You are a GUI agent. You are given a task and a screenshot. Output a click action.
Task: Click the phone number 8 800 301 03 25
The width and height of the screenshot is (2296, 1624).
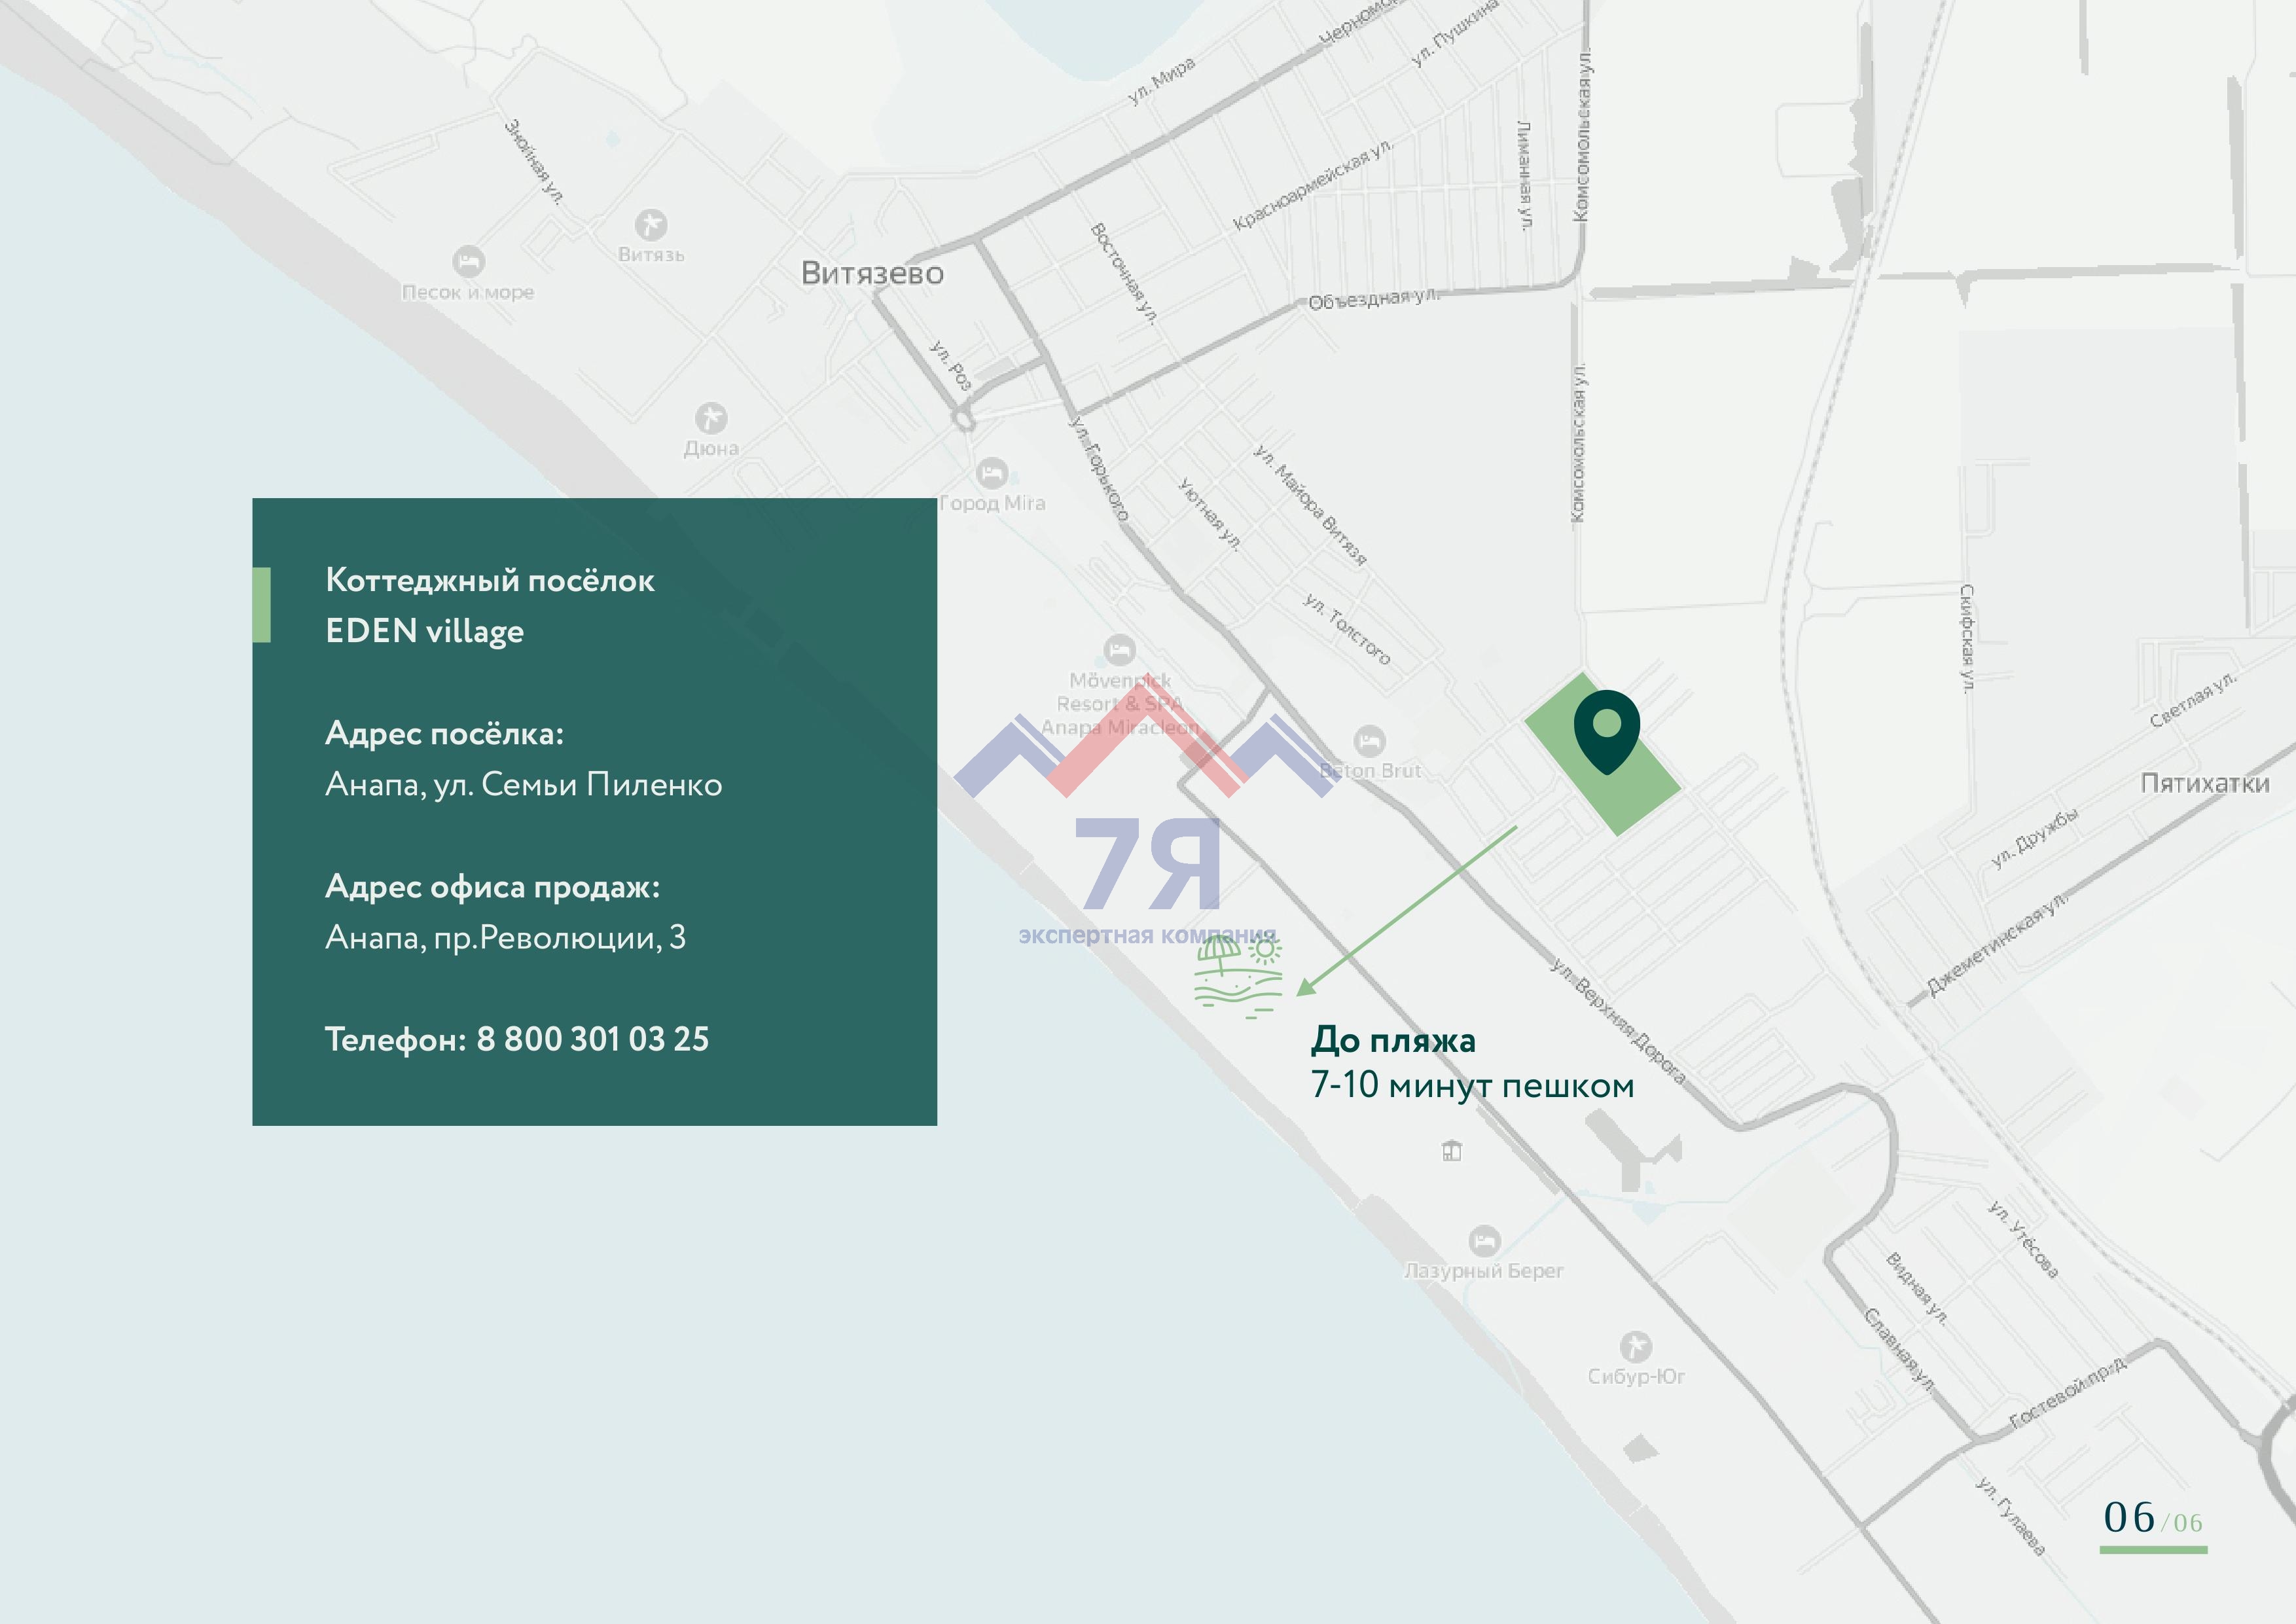592,1039
